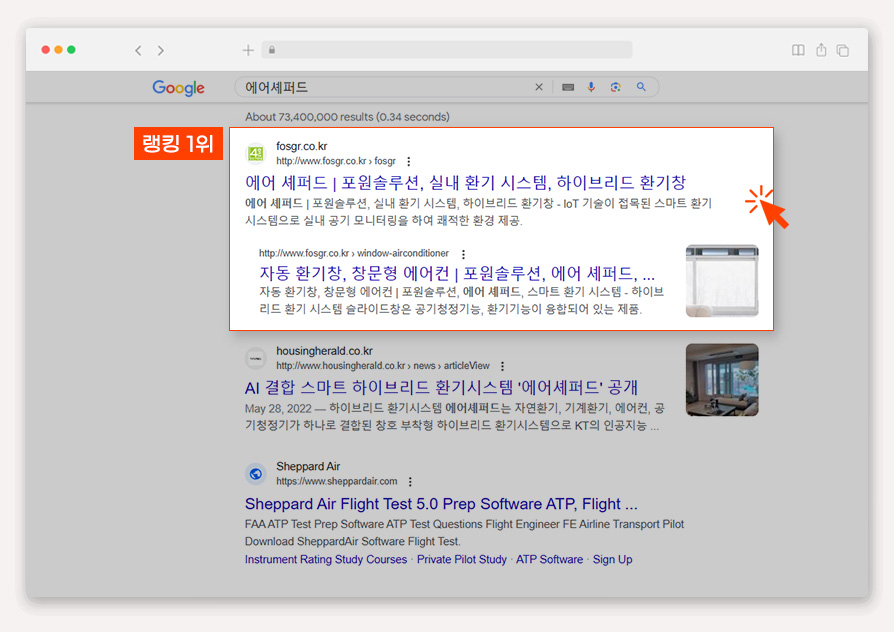Open 'Instrument Rating Study Courses' sitelink

point(326,560)
